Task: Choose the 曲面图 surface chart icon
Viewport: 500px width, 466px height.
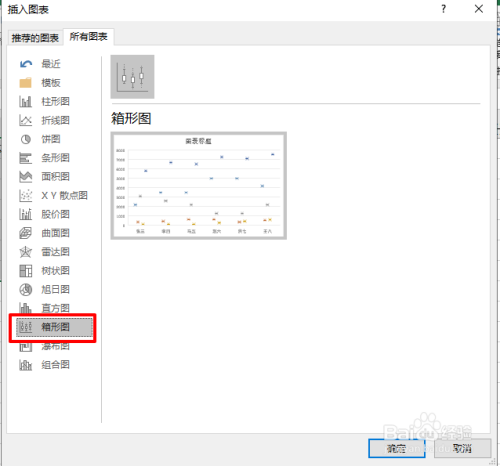Action: (26, 233)
